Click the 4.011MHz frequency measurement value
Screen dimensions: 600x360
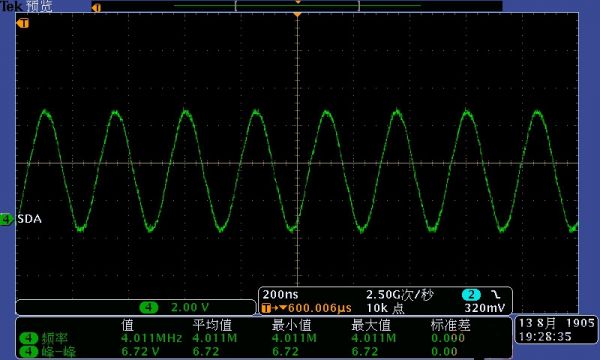click(152, 338)
